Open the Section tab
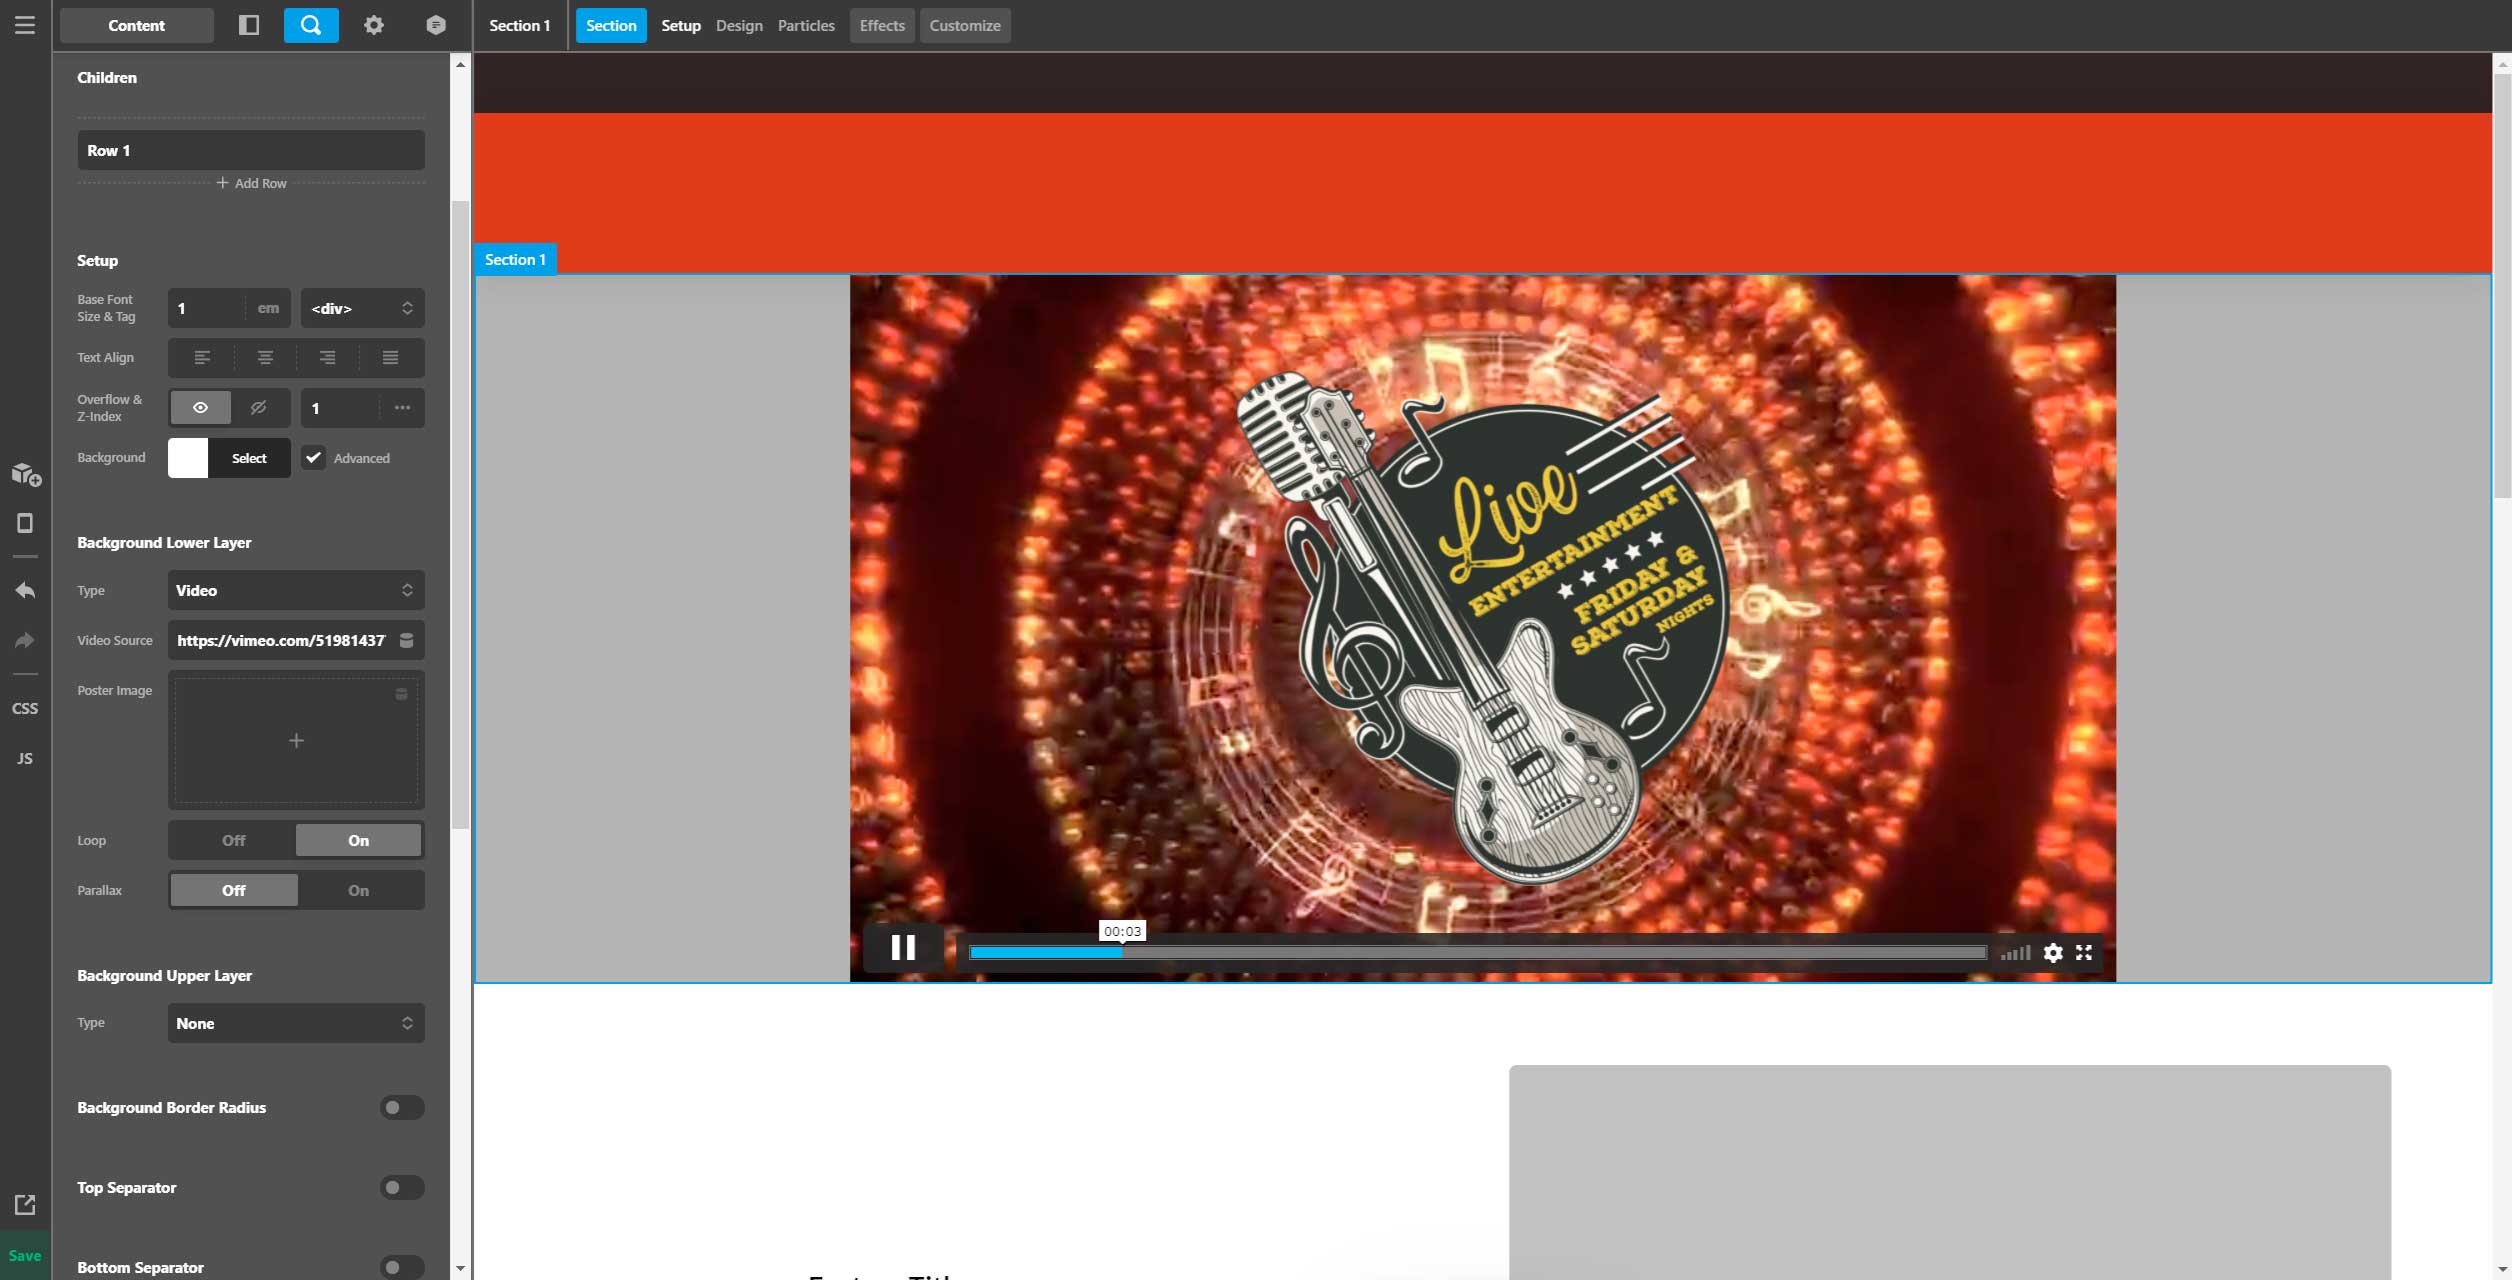 pyautogui.click(x=611, y=26)
